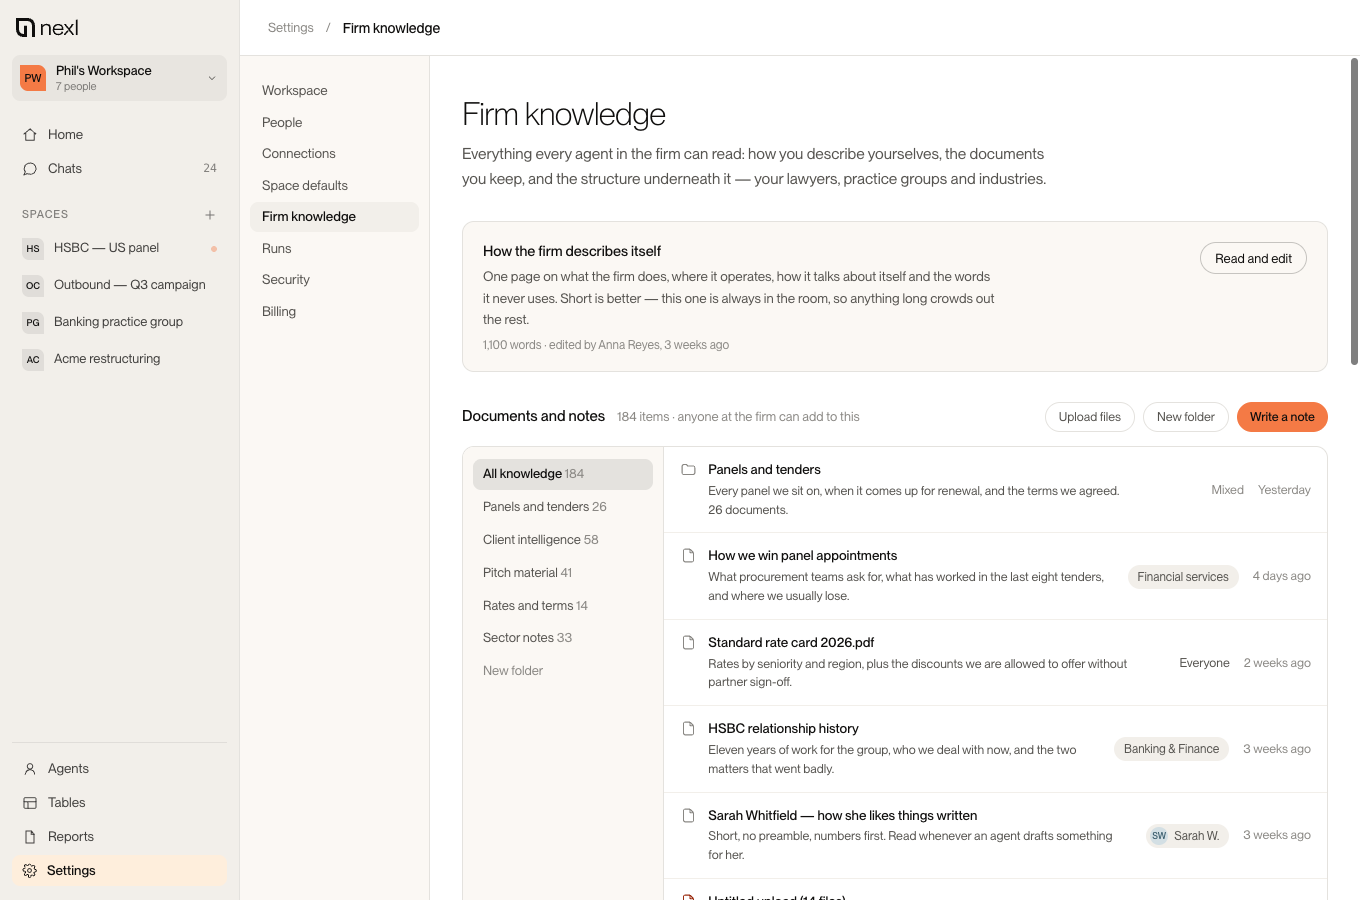Image resolution: width=1360 pixels, height=900 pixels.
Task: Open the Tables grid icon
Action: click(x=30, y=803)
